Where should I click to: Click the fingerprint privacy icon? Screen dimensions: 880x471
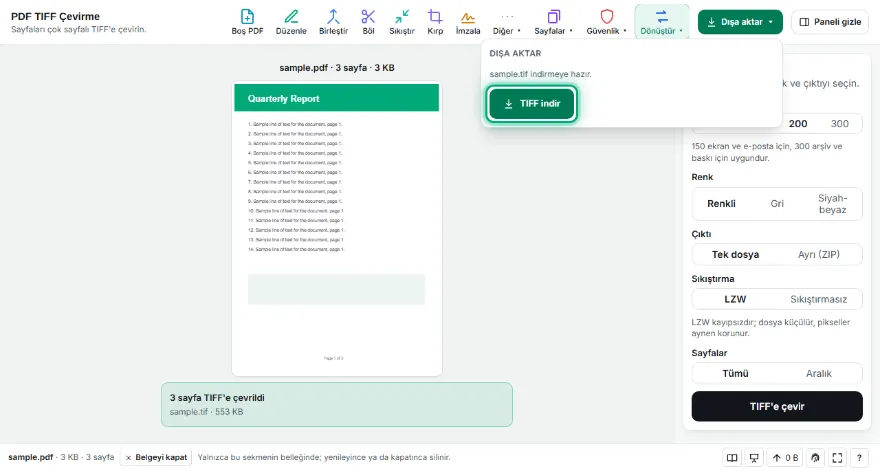(x=815, y=458)
